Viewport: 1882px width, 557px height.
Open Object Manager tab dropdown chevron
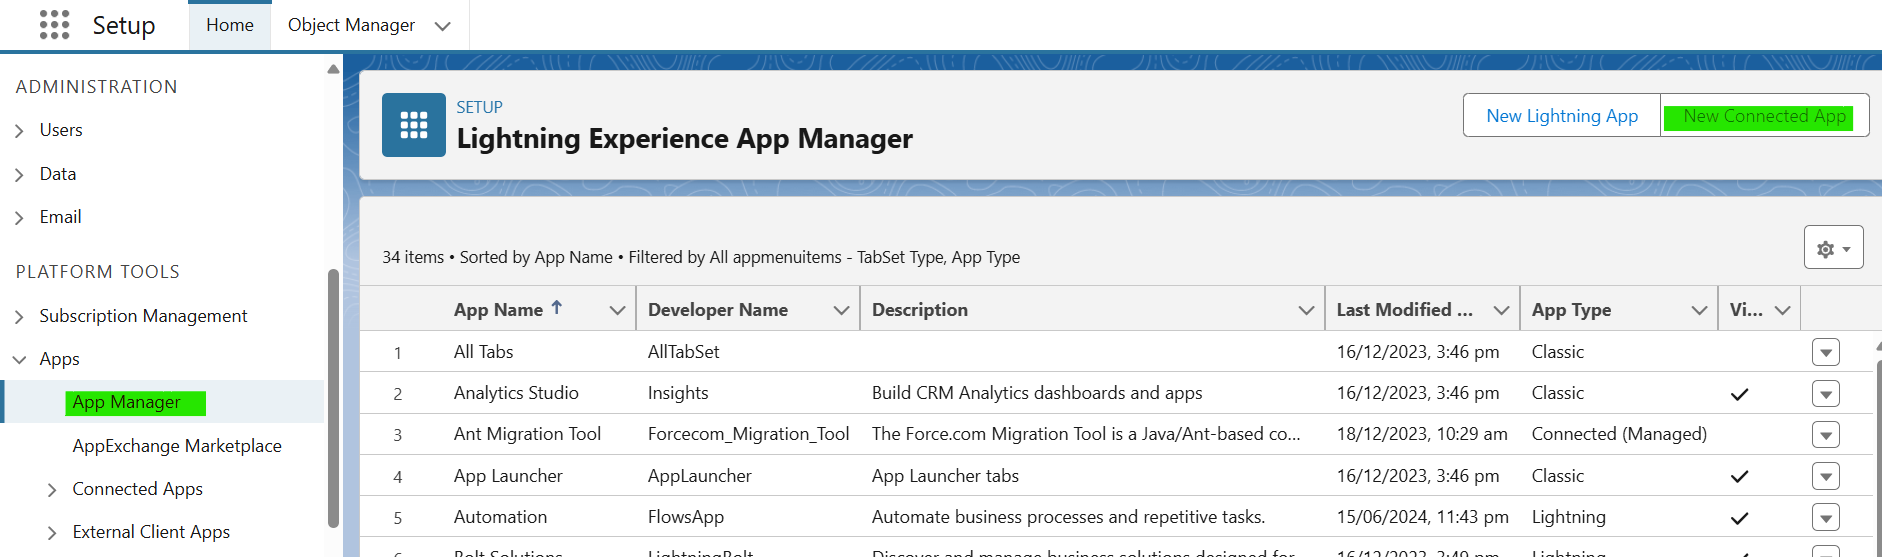[x=442, y=26]
